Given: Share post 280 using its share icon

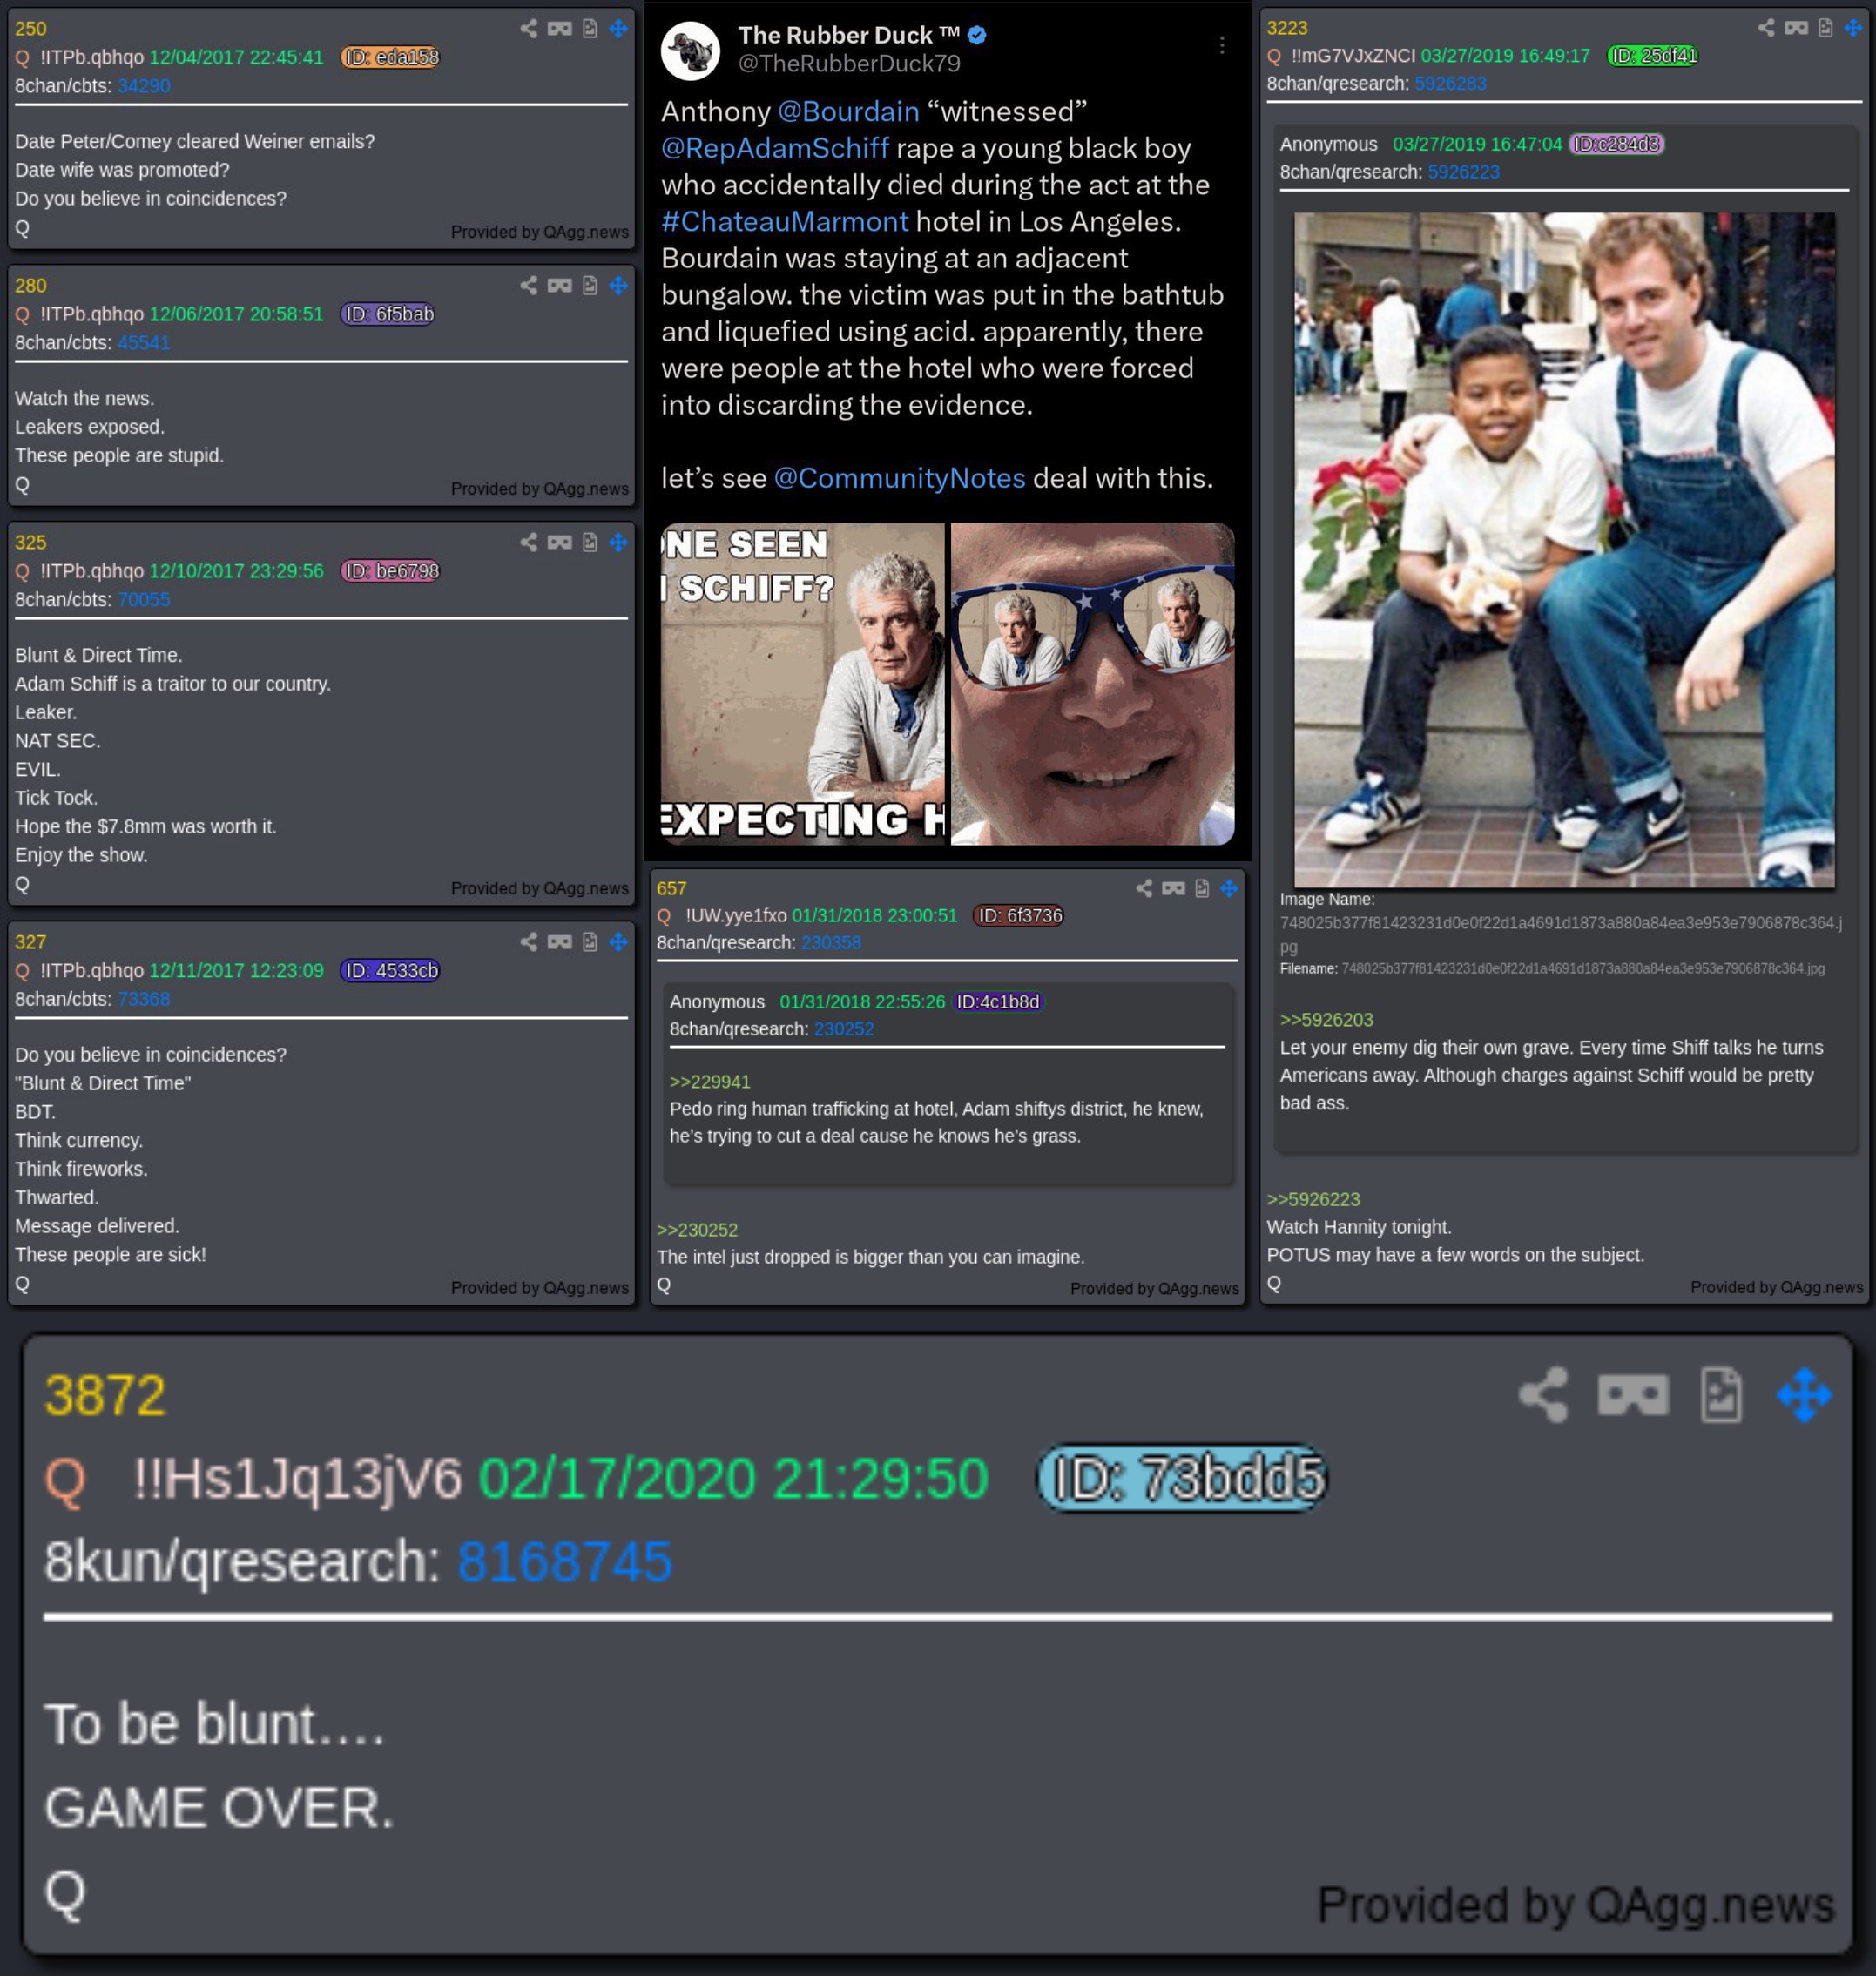Looking at the screenshot, I should tap(529, 286).
